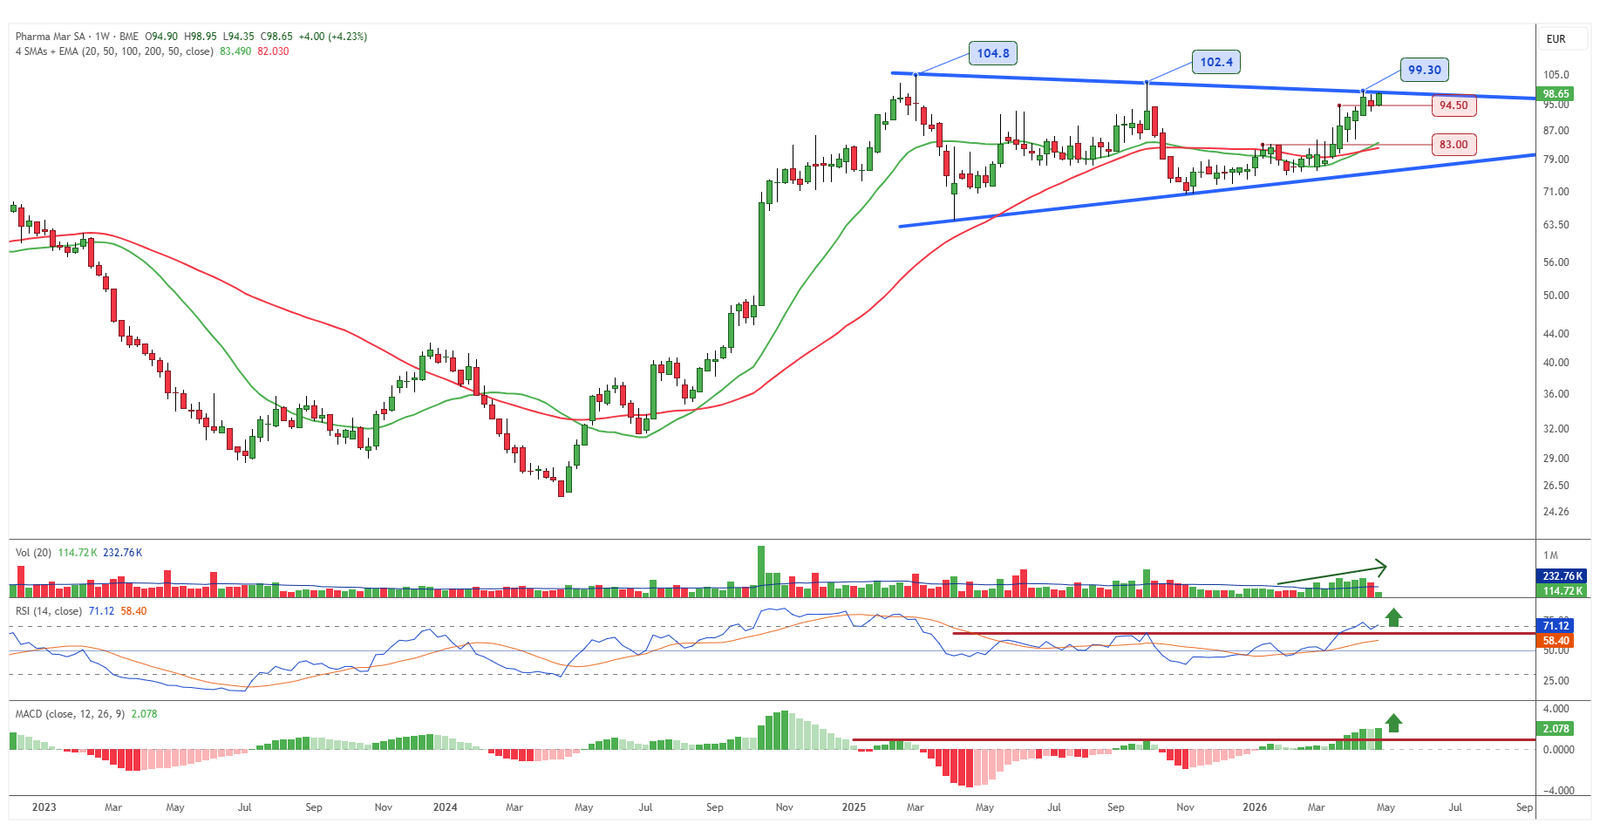Click the green up arrow in RSI pane

[1393, 617]
